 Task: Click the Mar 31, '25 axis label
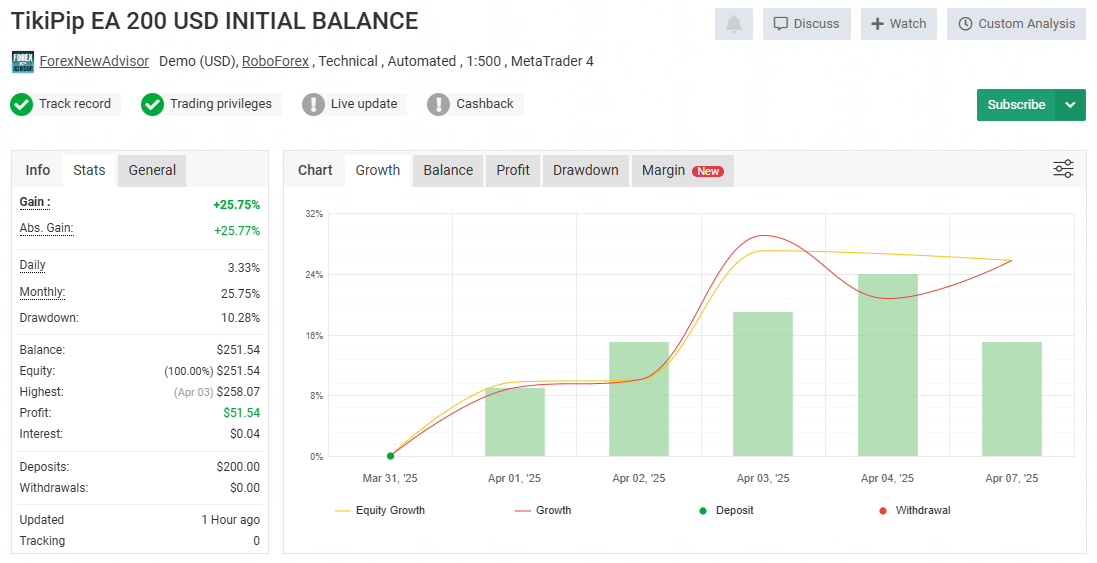click(x=390, y=478)
